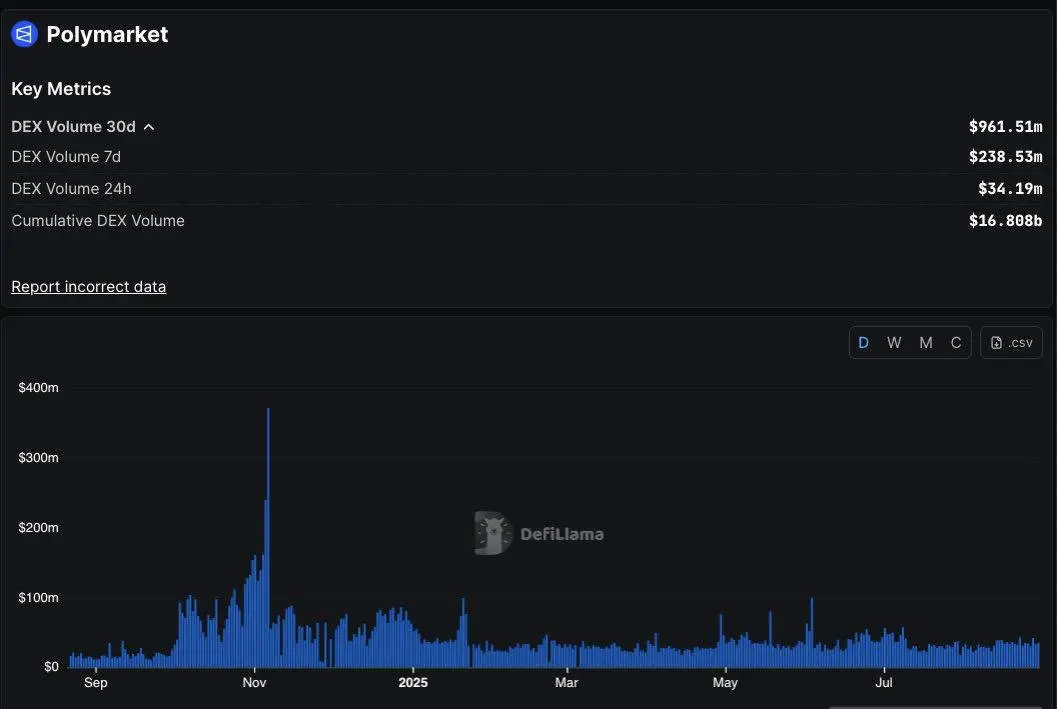Screen dimensions: 1057x709
Task: Switch chart to W weekly interval
Action: [x=894, y=342]
